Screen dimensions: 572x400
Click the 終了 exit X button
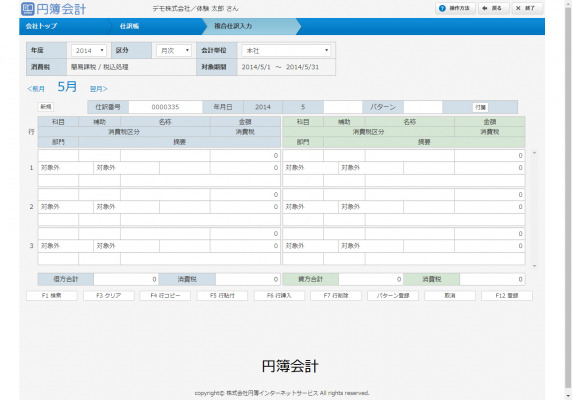[526, 8]
